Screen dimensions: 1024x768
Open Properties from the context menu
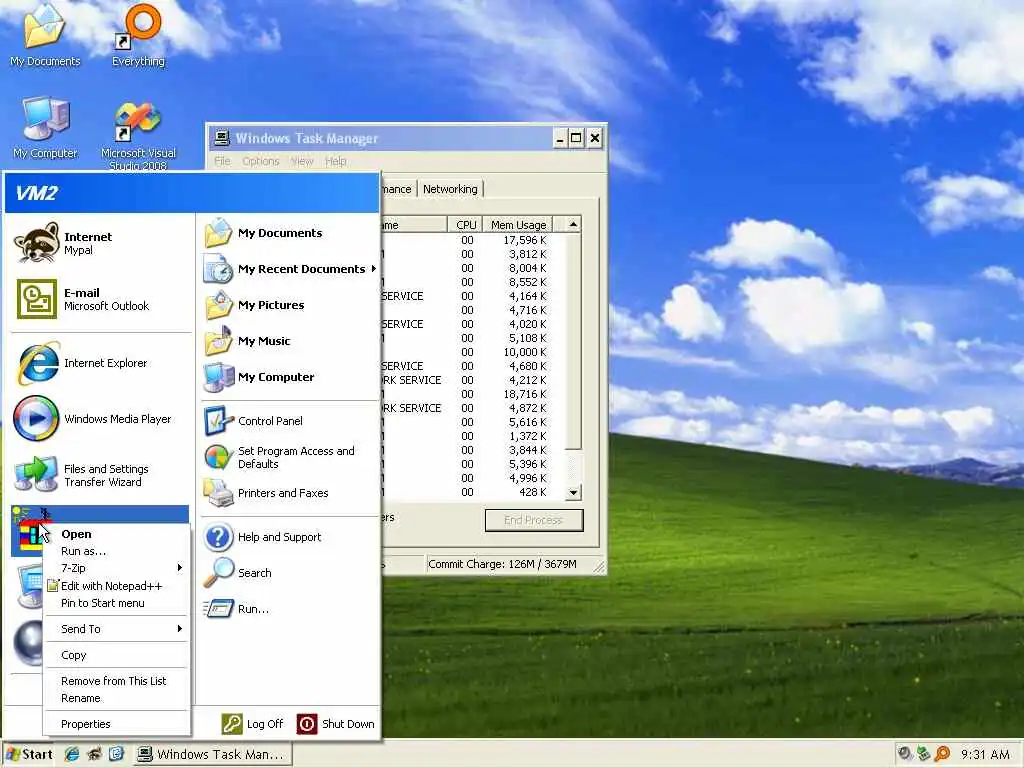(x=116, y=724)
